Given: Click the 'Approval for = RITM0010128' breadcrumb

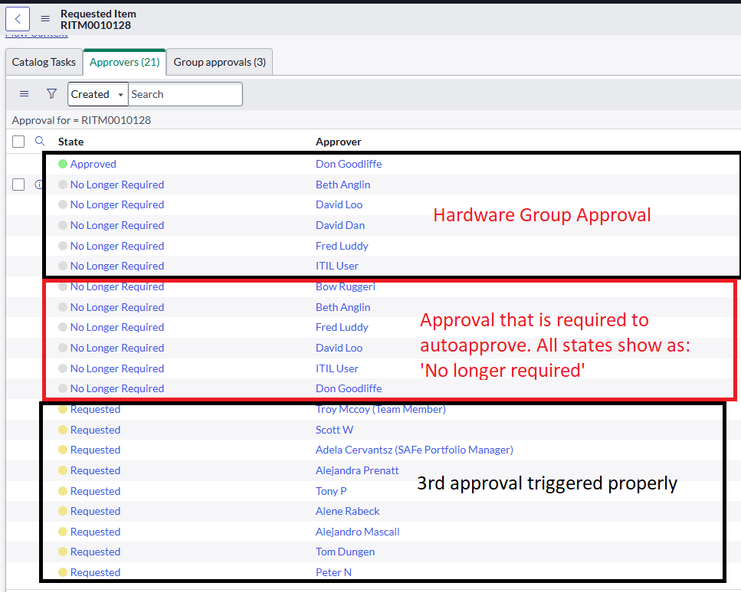Looking at the screenshot, I should click(81, 120).
